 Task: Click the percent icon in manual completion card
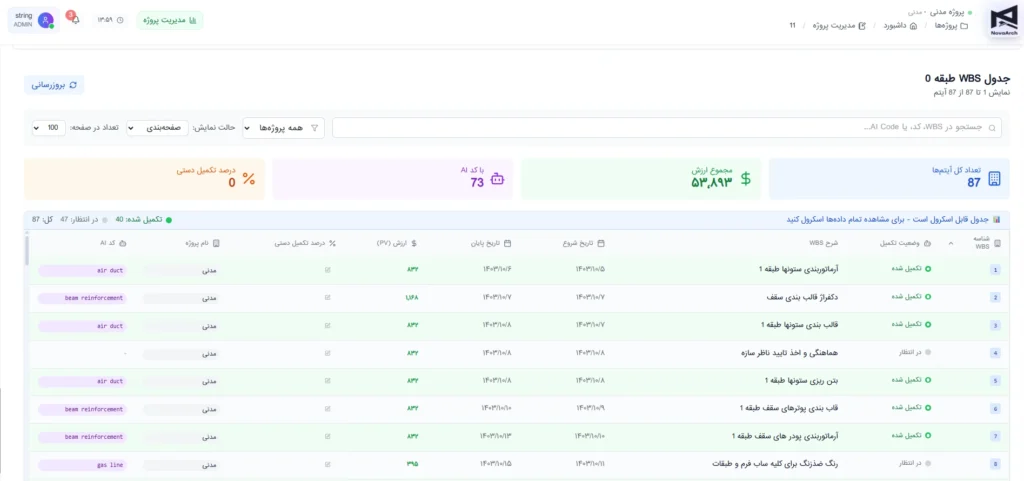(249, 179)
